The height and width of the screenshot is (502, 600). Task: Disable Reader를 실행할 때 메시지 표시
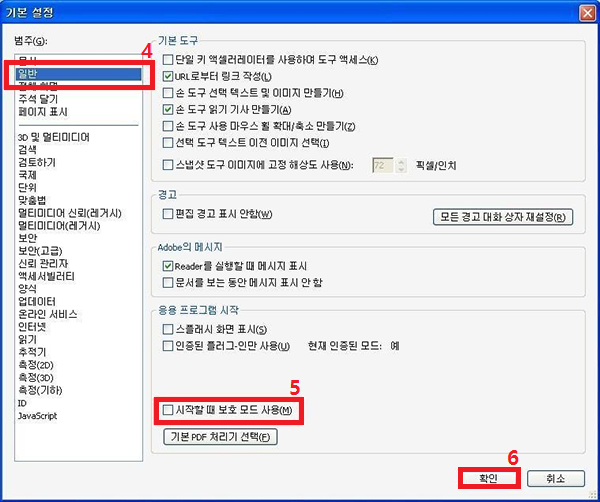[168, 266]
